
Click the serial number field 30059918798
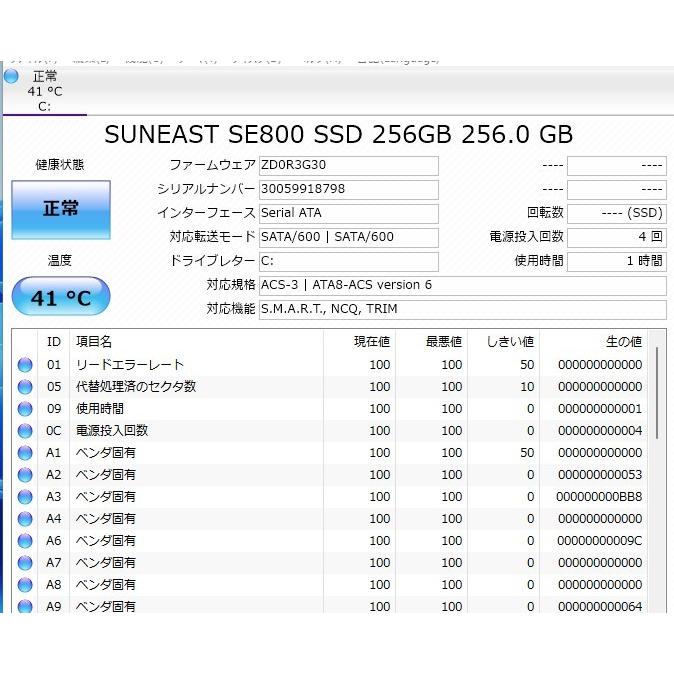coord(349,190)
